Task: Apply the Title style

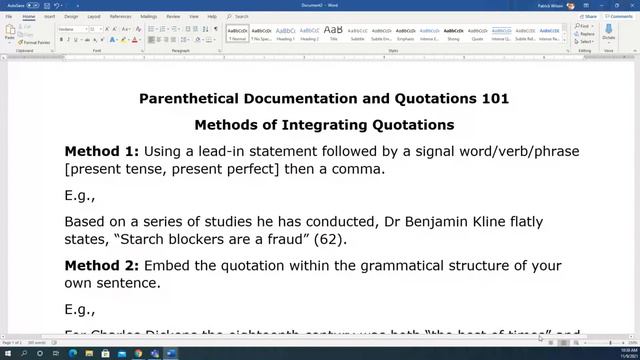Action: pos(333,33)
